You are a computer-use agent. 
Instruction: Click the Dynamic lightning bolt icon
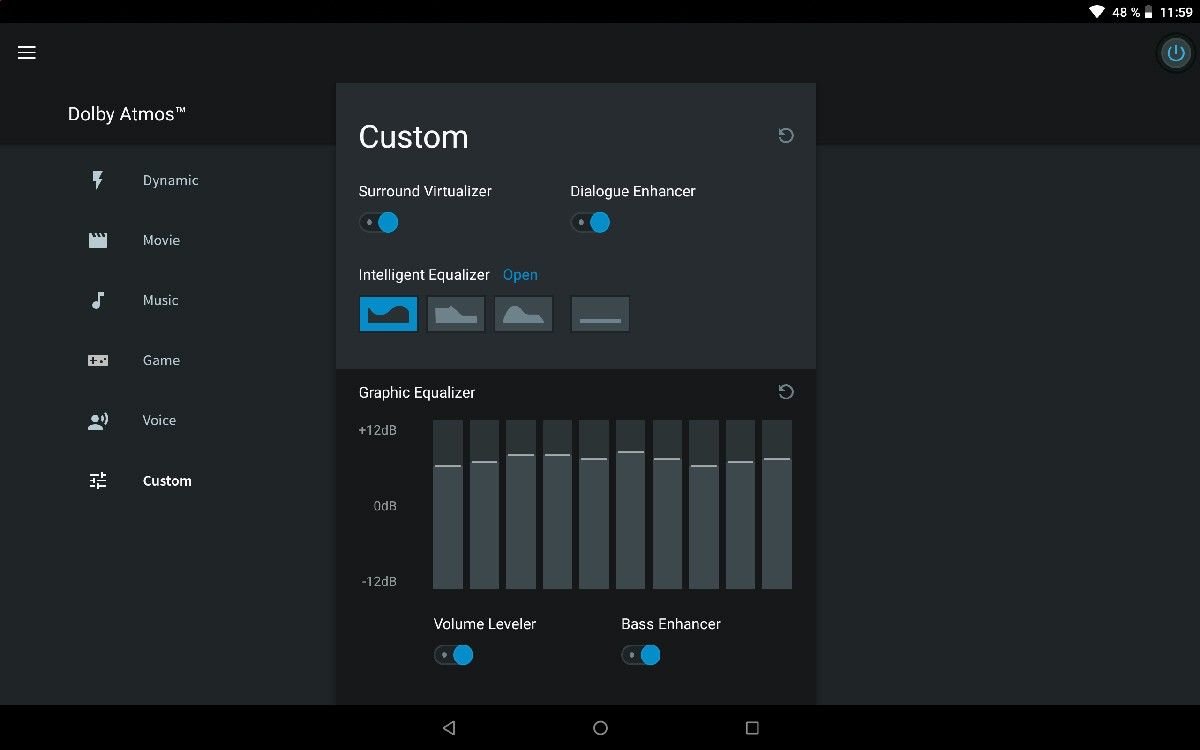coord(98,180)
